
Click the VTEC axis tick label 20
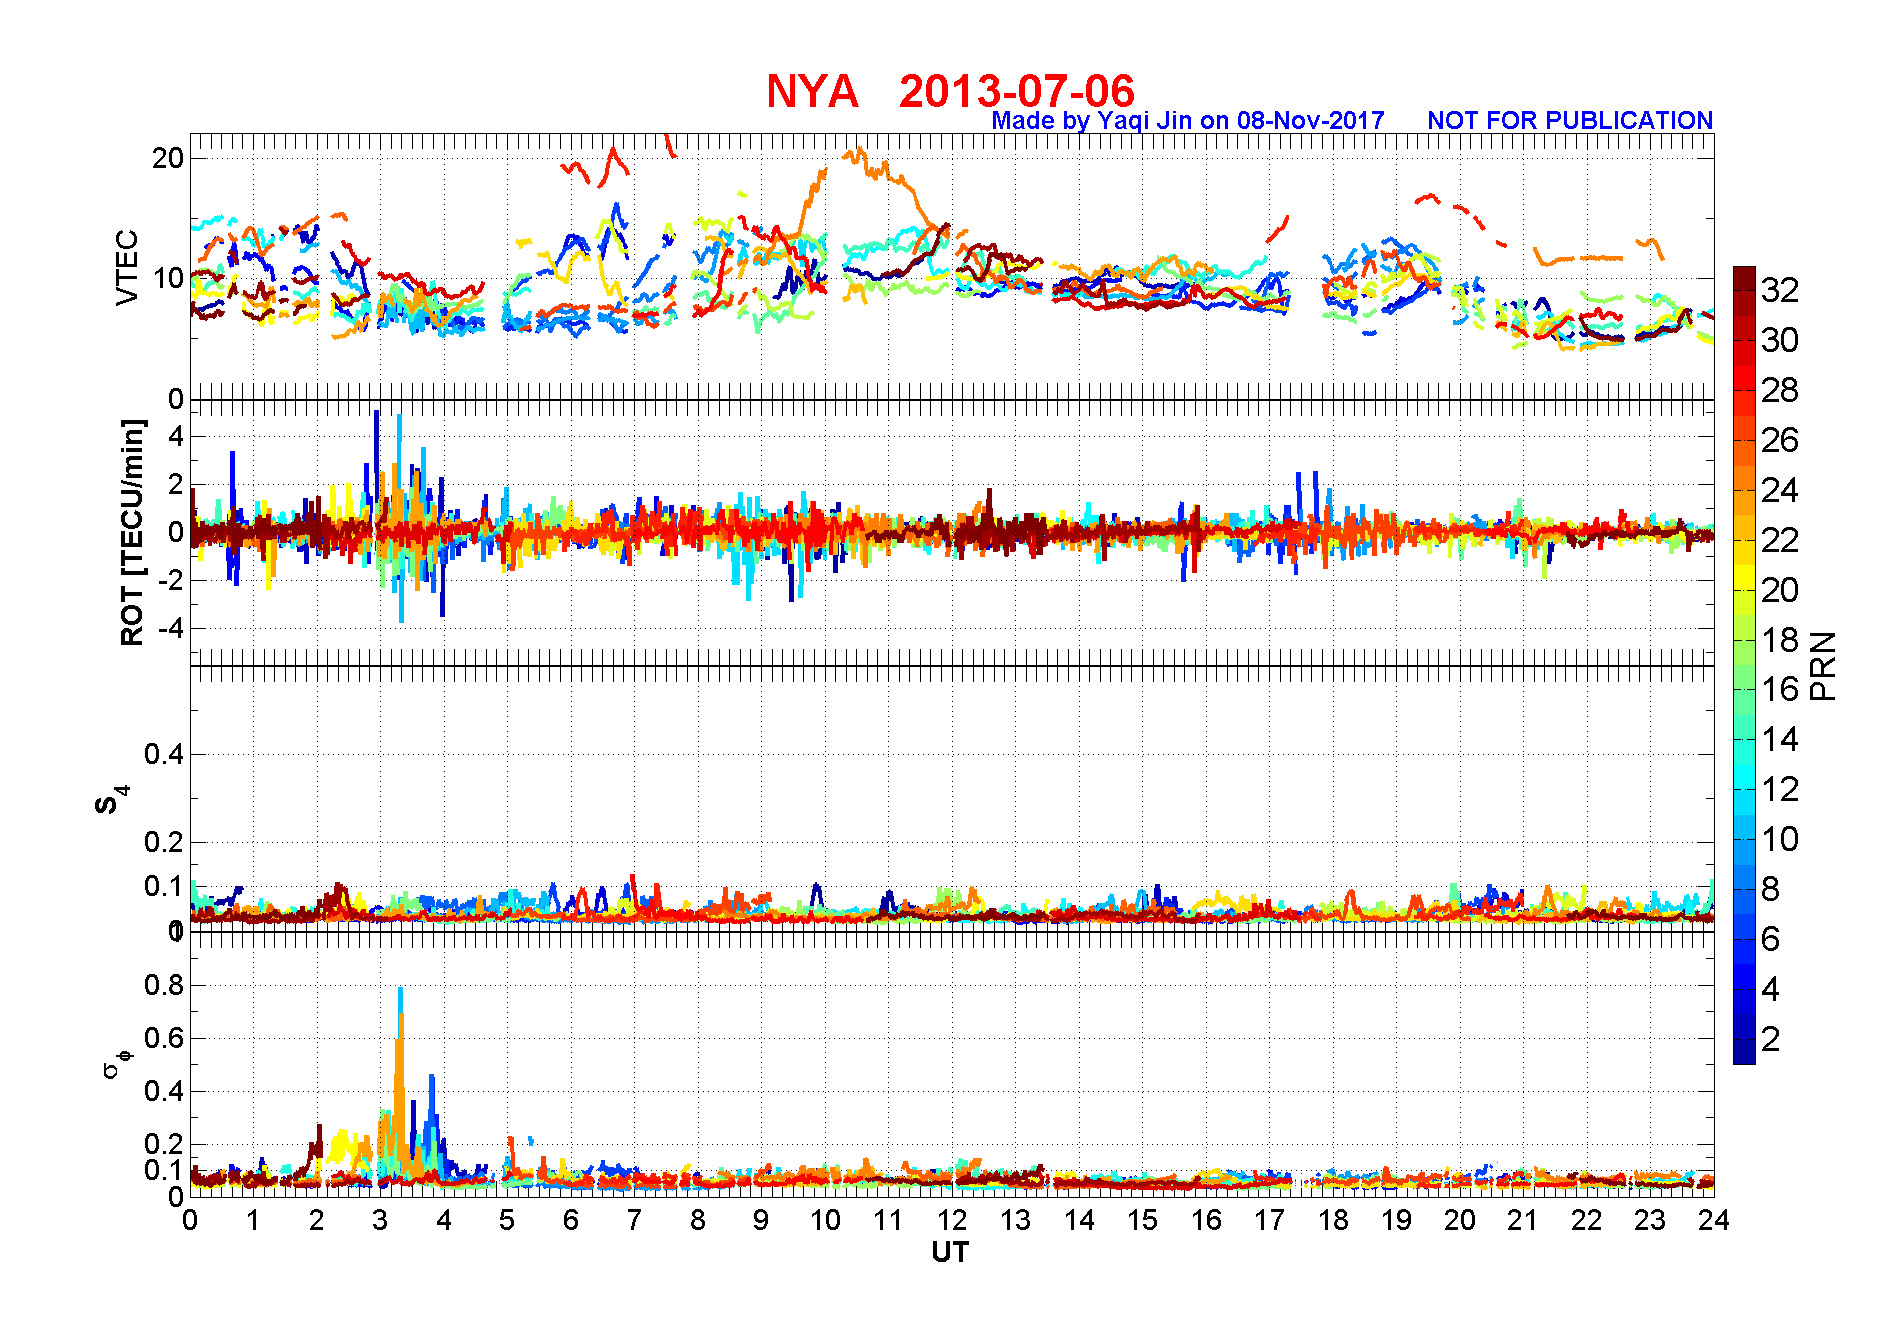(x=168, y=158)
